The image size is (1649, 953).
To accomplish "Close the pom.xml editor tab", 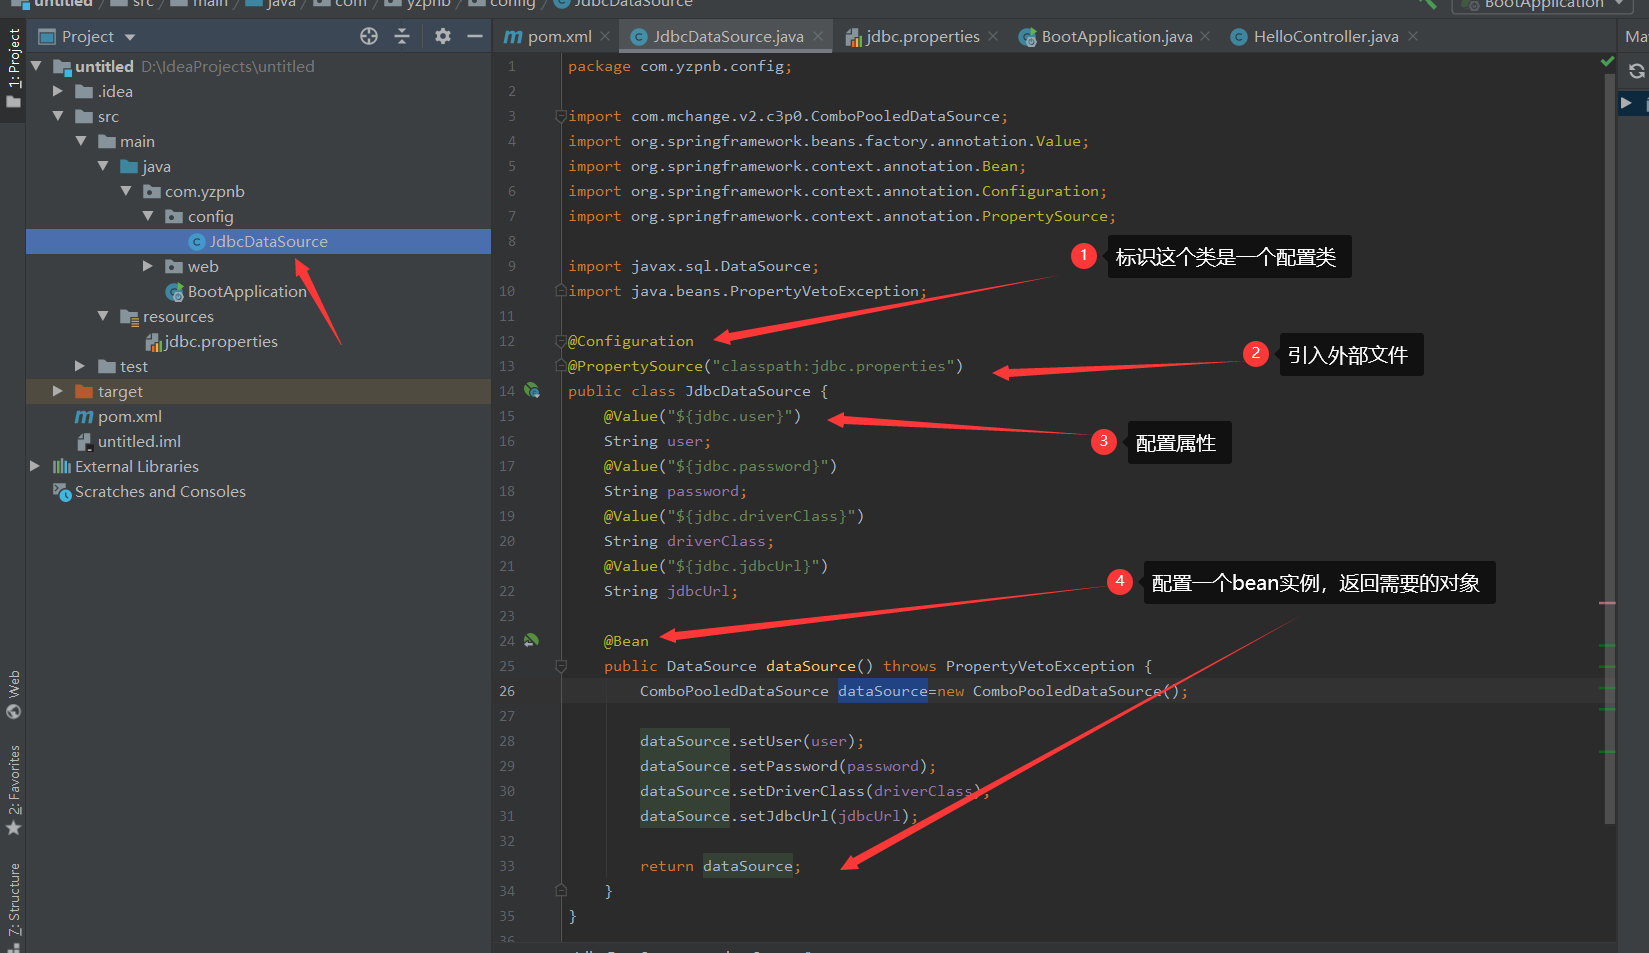I will coord(605,36).
